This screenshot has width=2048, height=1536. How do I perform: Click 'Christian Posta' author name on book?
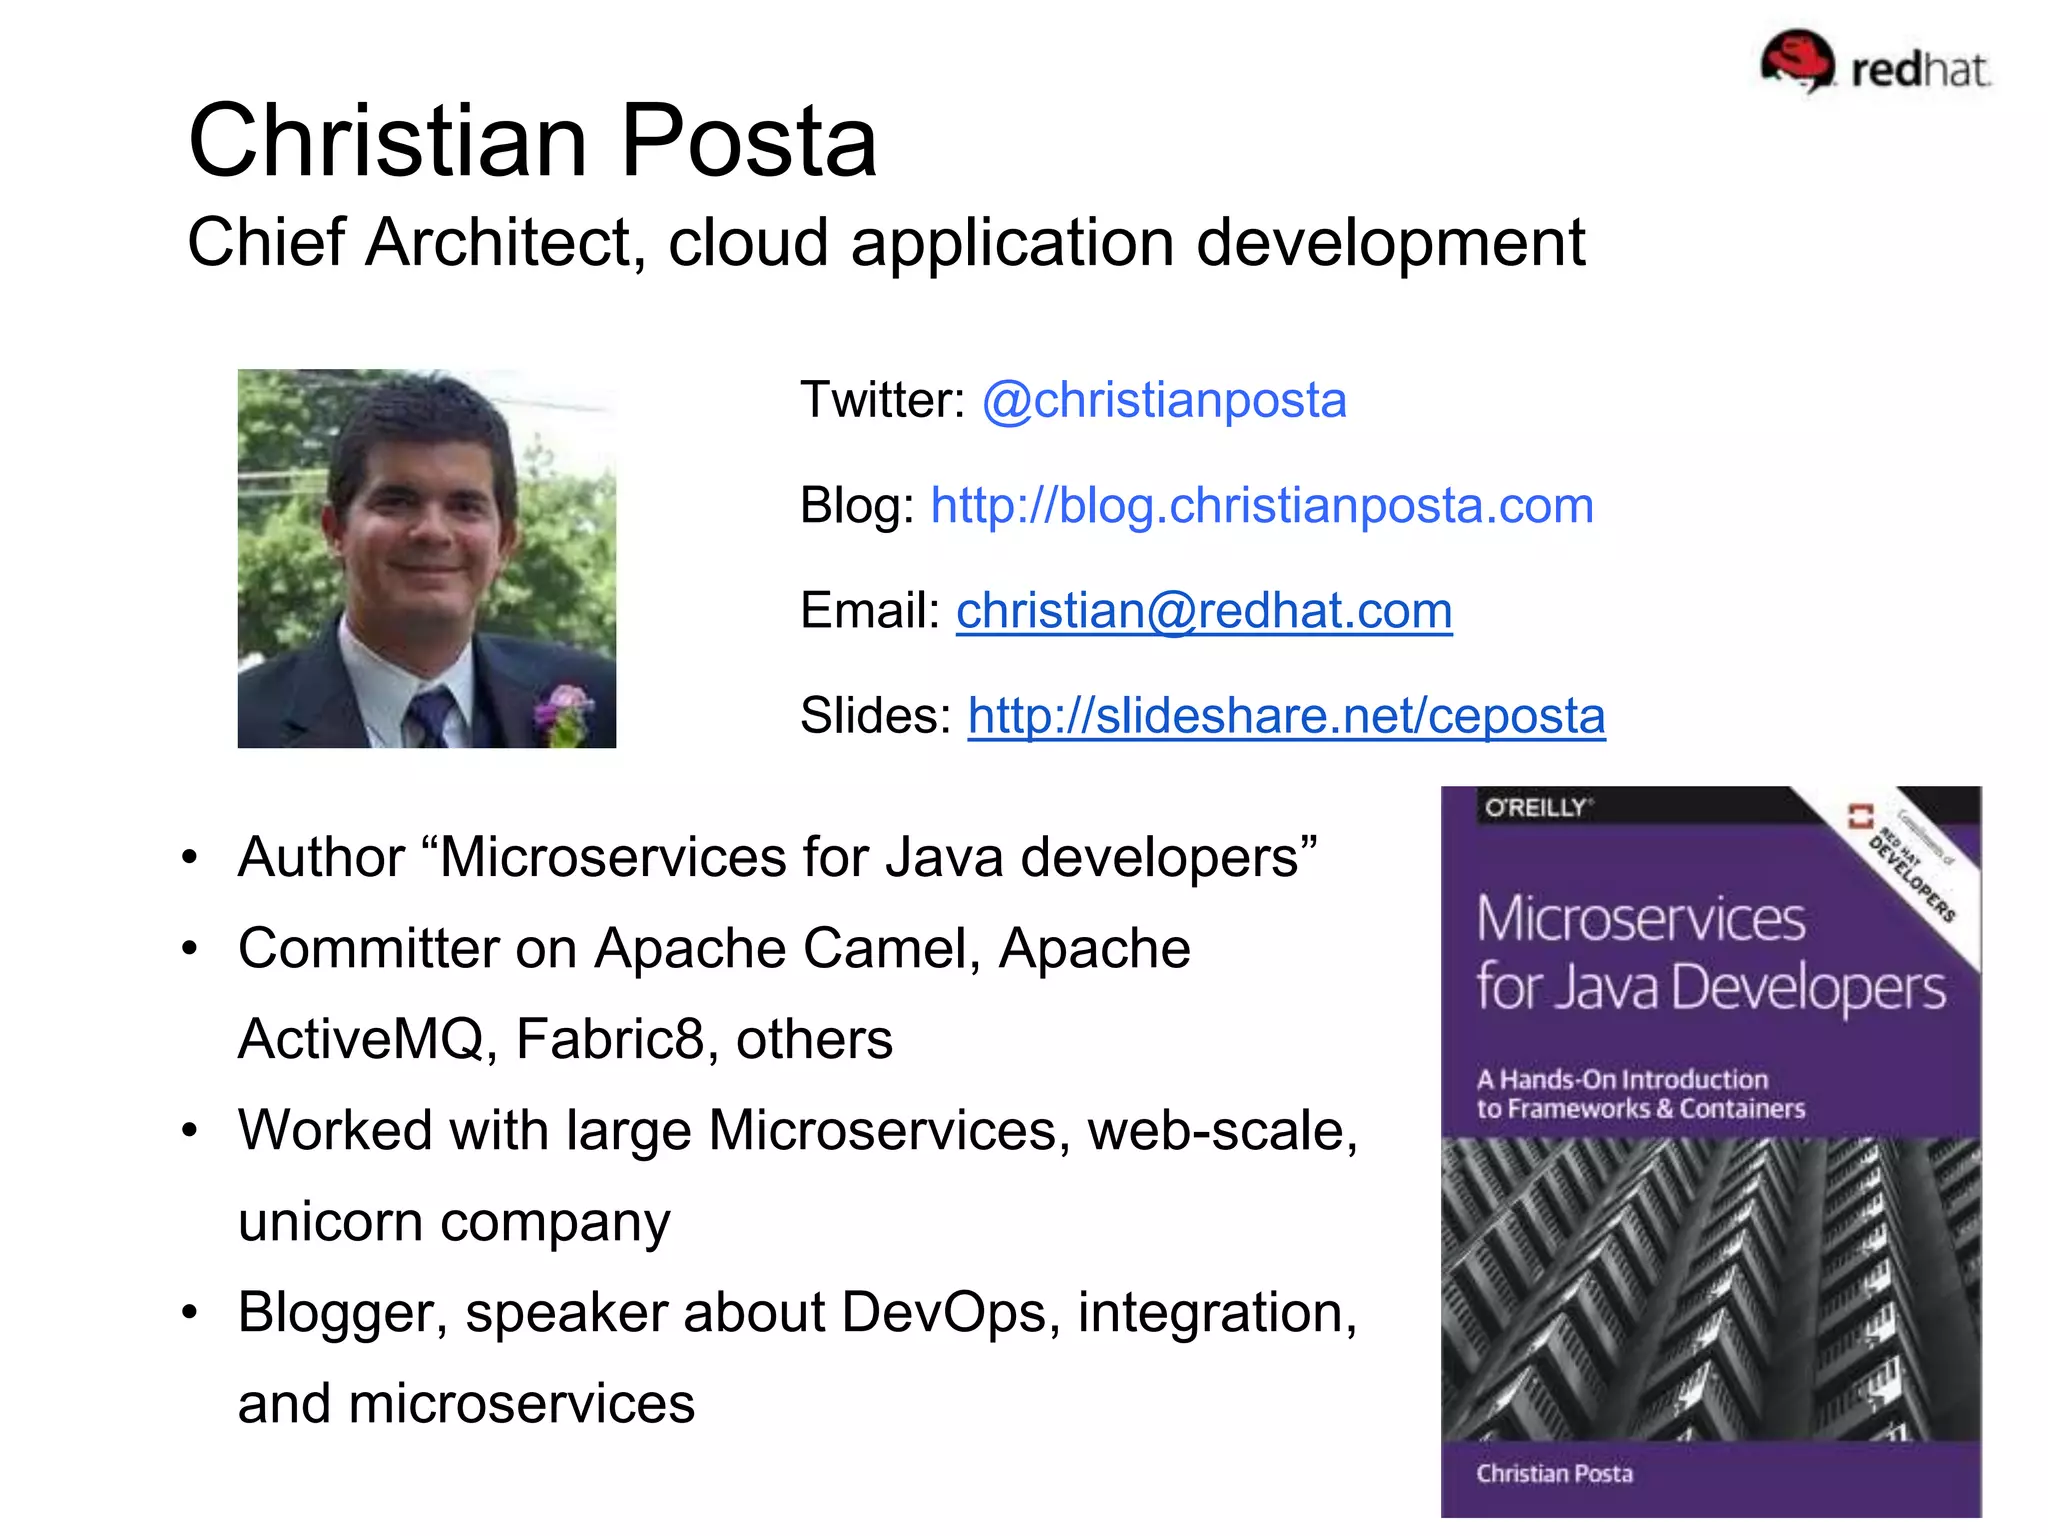[1554, 1473]
